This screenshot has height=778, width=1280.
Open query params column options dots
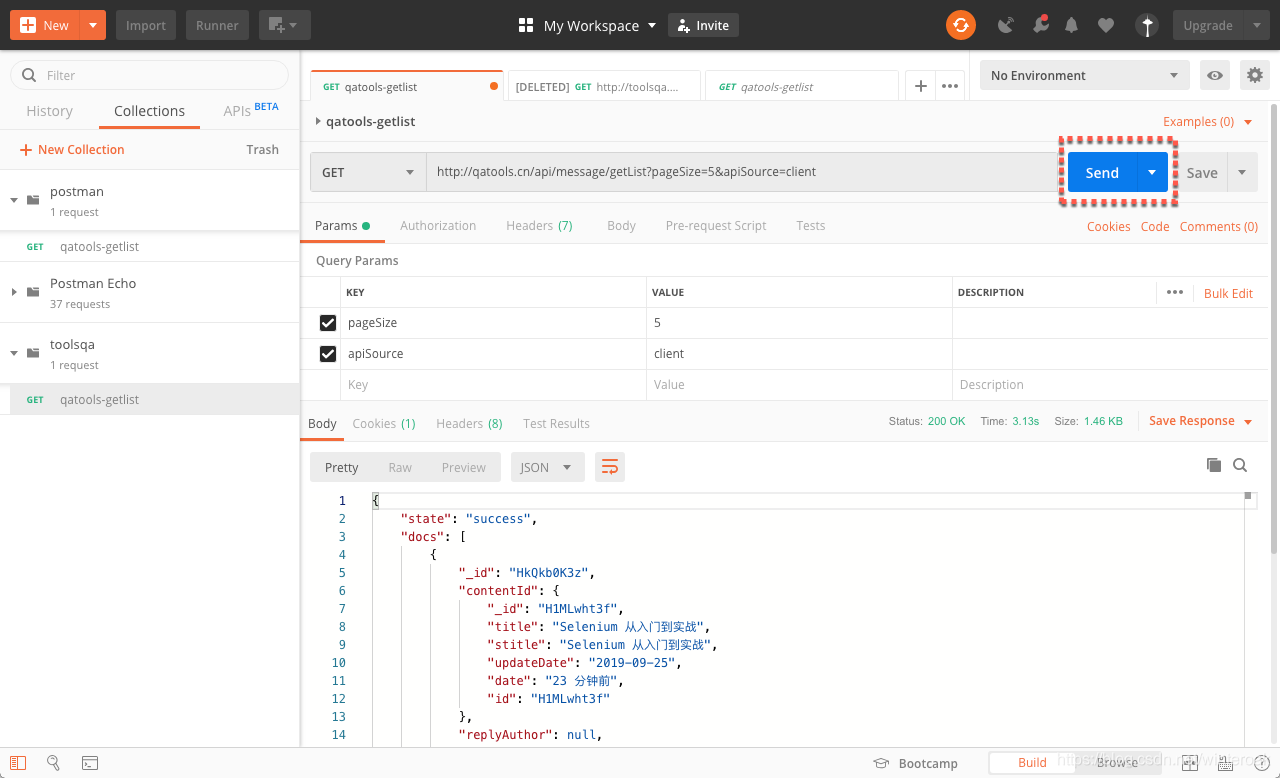click(1175, 292)
